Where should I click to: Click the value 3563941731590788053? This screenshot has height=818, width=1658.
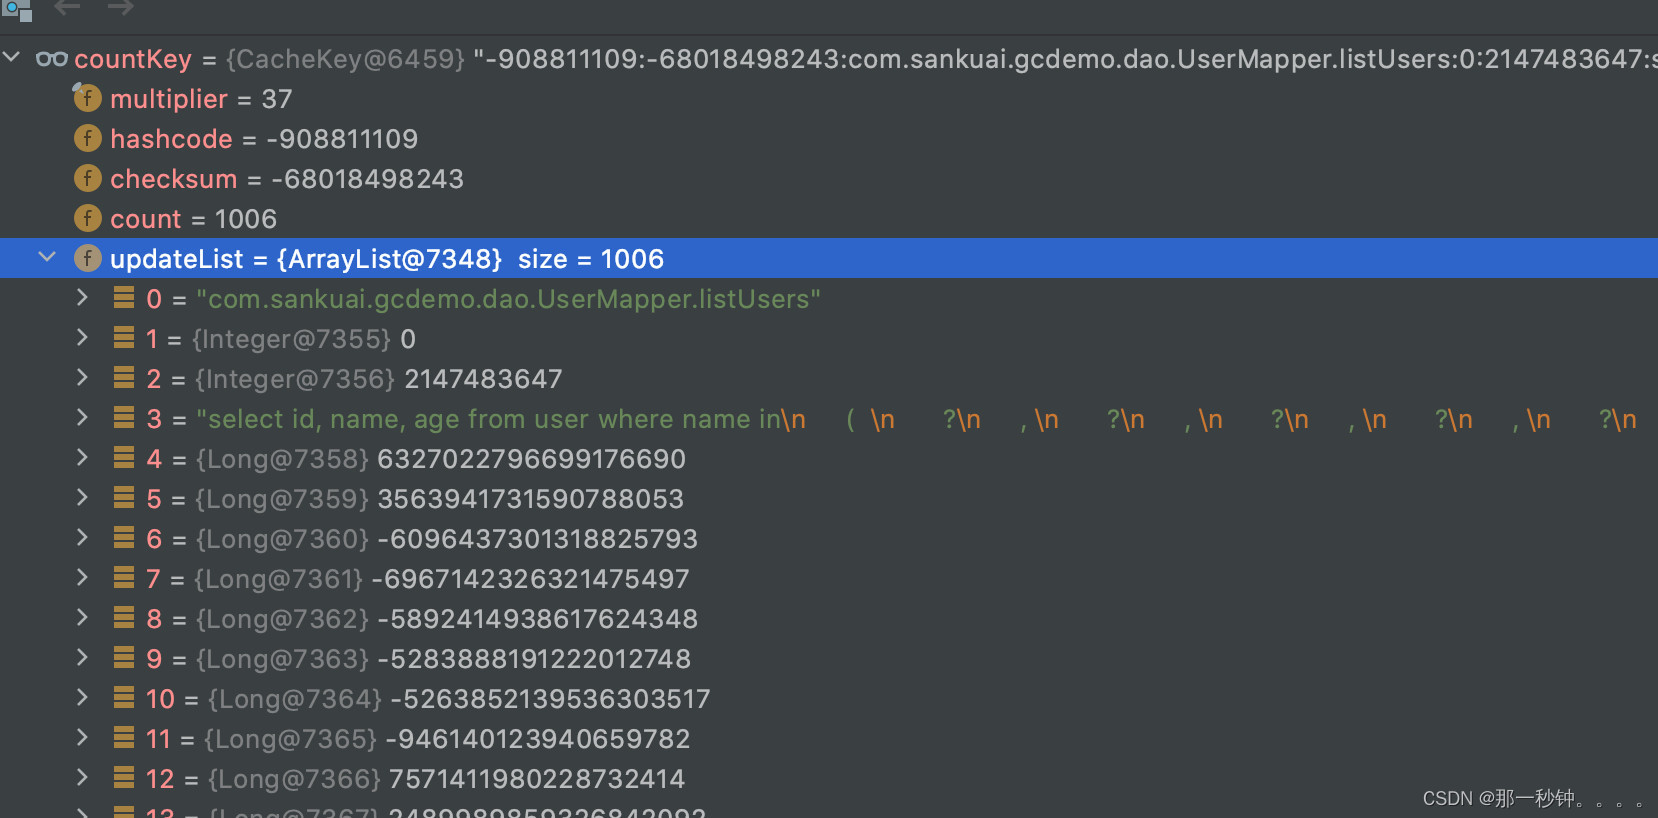[x=530, y=499]
